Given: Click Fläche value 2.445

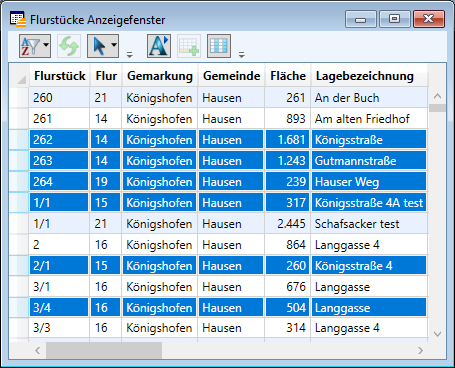Looking at the screenshot, I should coord(288,224).
